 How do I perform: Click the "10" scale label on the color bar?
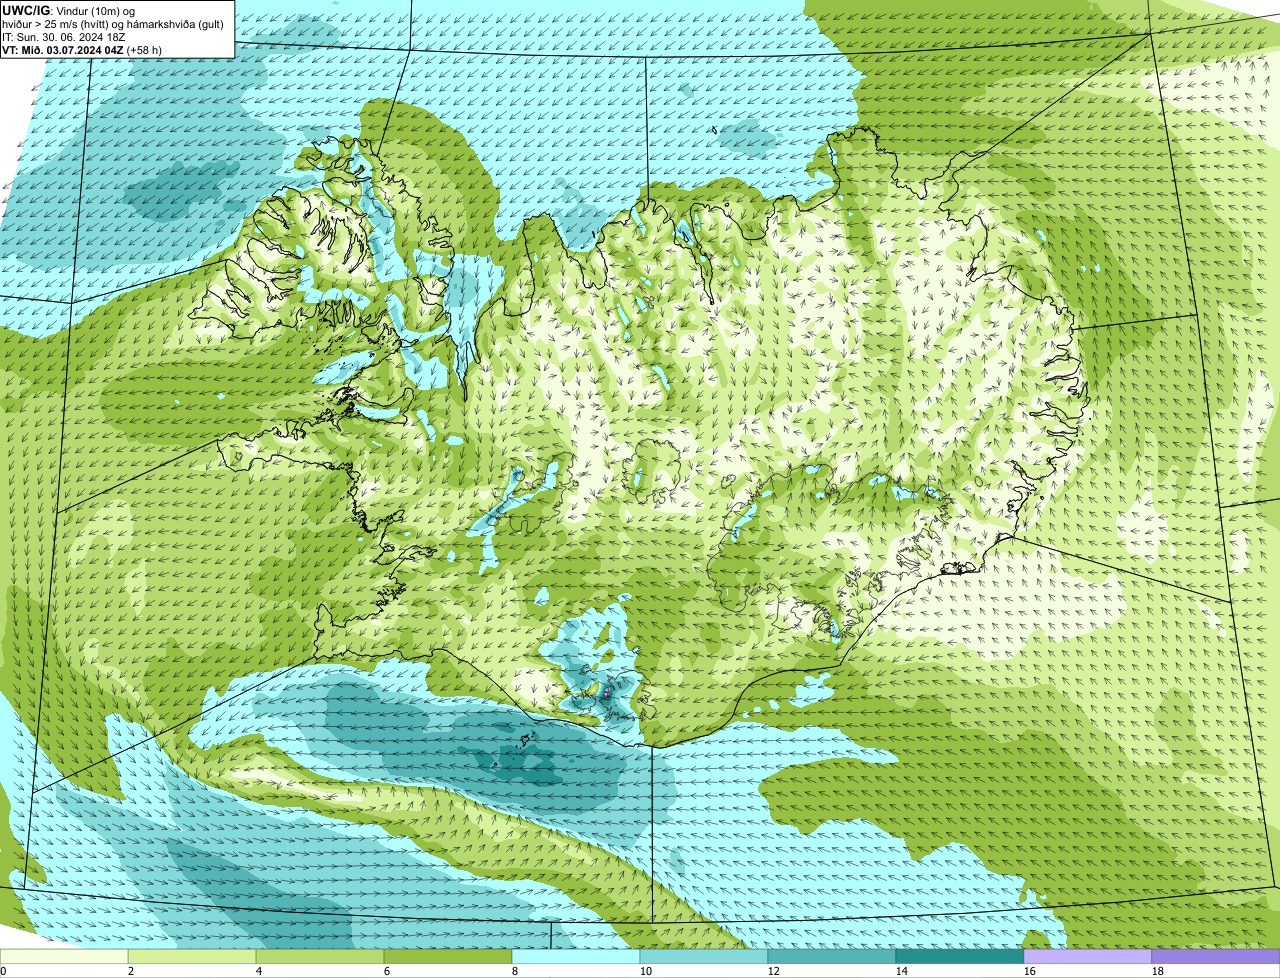[645, 971]
